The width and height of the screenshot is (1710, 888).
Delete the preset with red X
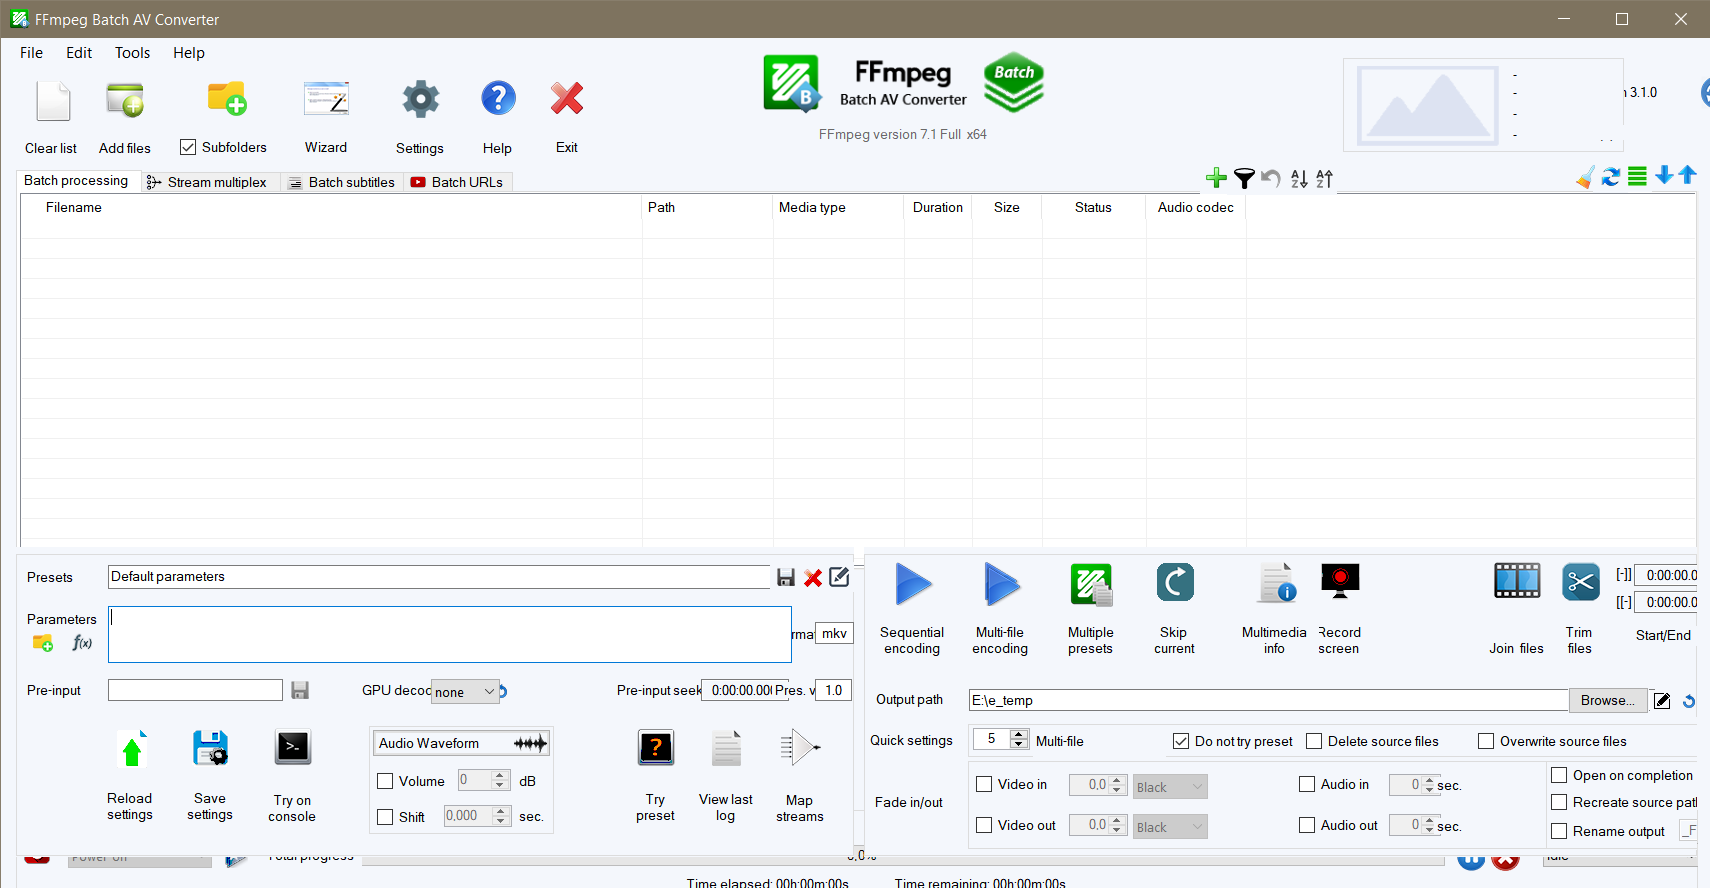(x=813, y=577)
